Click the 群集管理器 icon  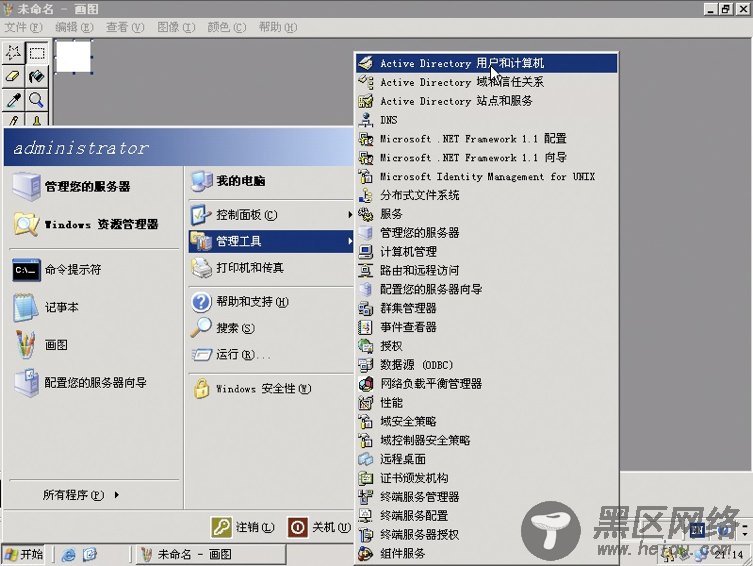pos(365,308)
